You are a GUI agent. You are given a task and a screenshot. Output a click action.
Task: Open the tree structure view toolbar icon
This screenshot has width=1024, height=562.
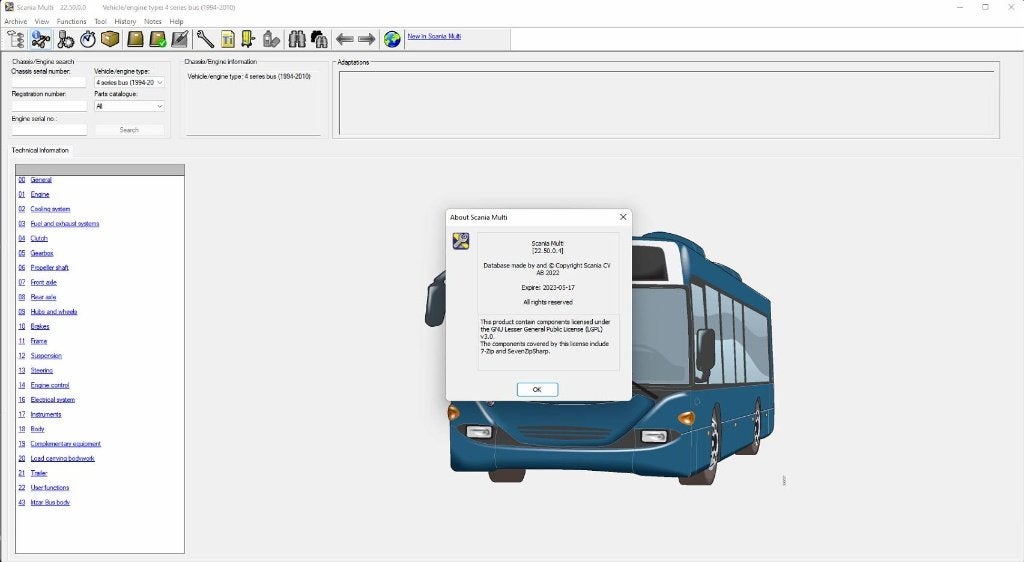(x=16, y=40)
